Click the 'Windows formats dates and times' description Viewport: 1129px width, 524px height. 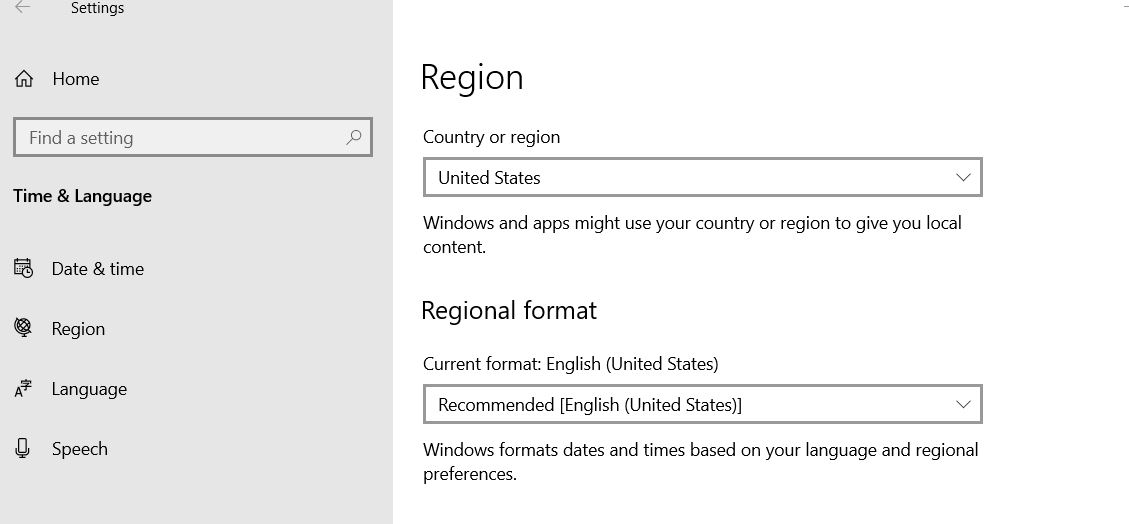(x=701, y=462)
